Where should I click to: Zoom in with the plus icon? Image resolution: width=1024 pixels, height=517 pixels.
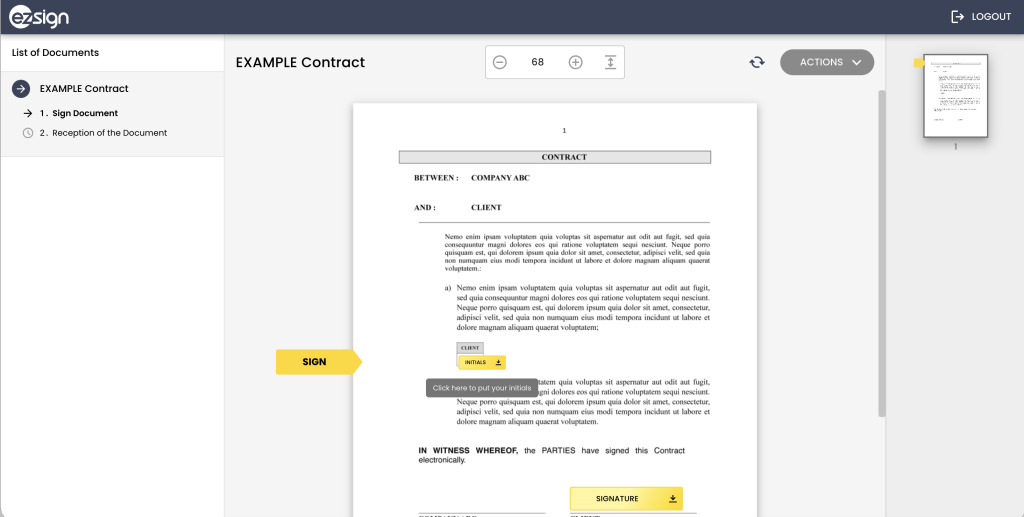[575, 62]
